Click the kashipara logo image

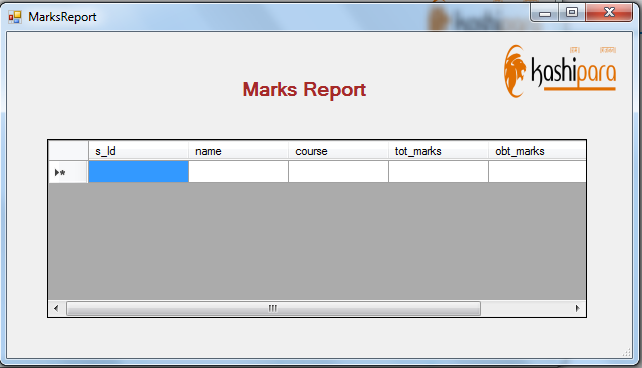(560, 71)
